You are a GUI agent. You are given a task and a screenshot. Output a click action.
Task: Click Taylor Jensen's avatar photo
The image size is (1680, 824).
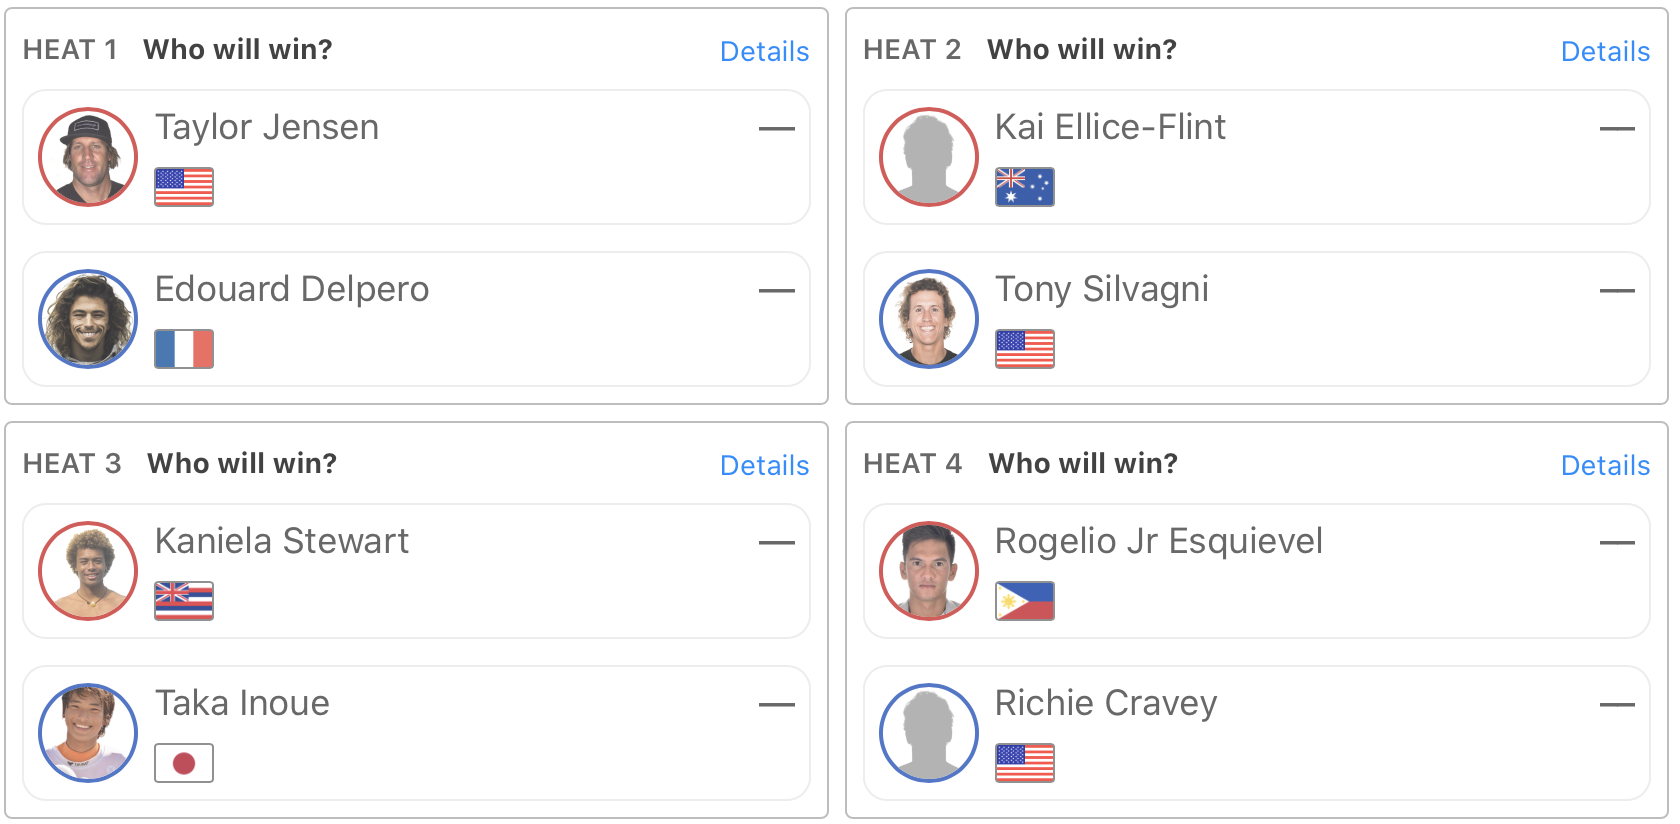88,157
